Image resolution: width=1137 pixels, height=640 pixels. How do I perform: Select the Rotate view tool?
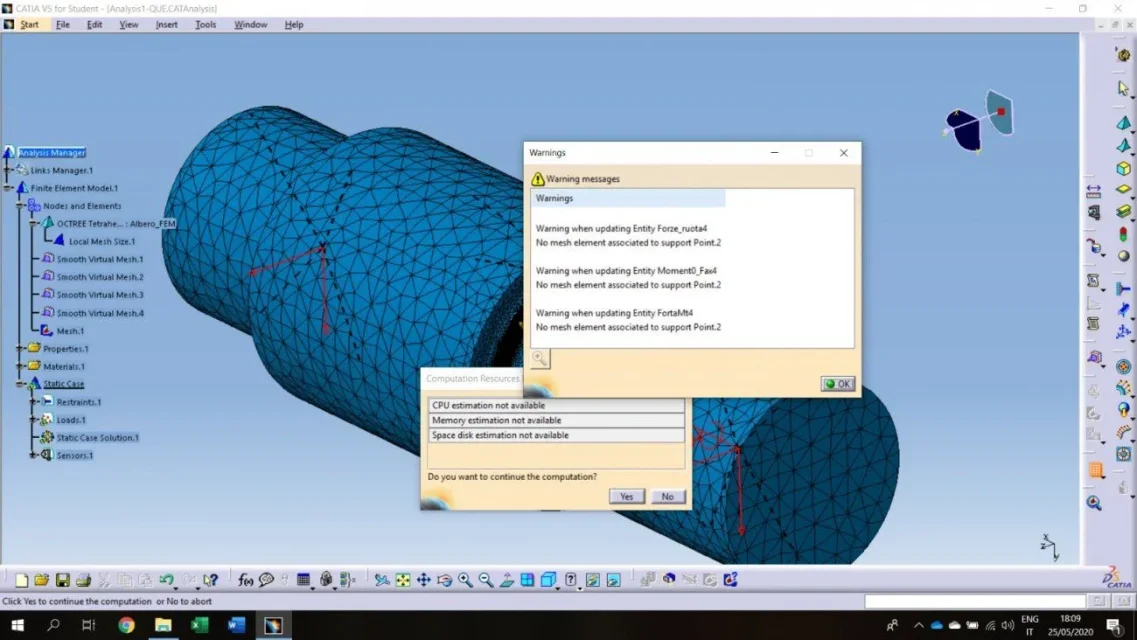(x=445, y=580)
